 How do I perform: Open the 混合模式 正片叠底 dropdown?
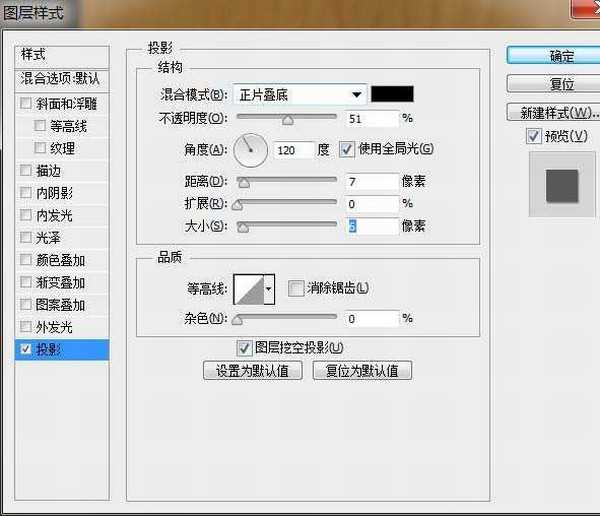click(299, 95)
